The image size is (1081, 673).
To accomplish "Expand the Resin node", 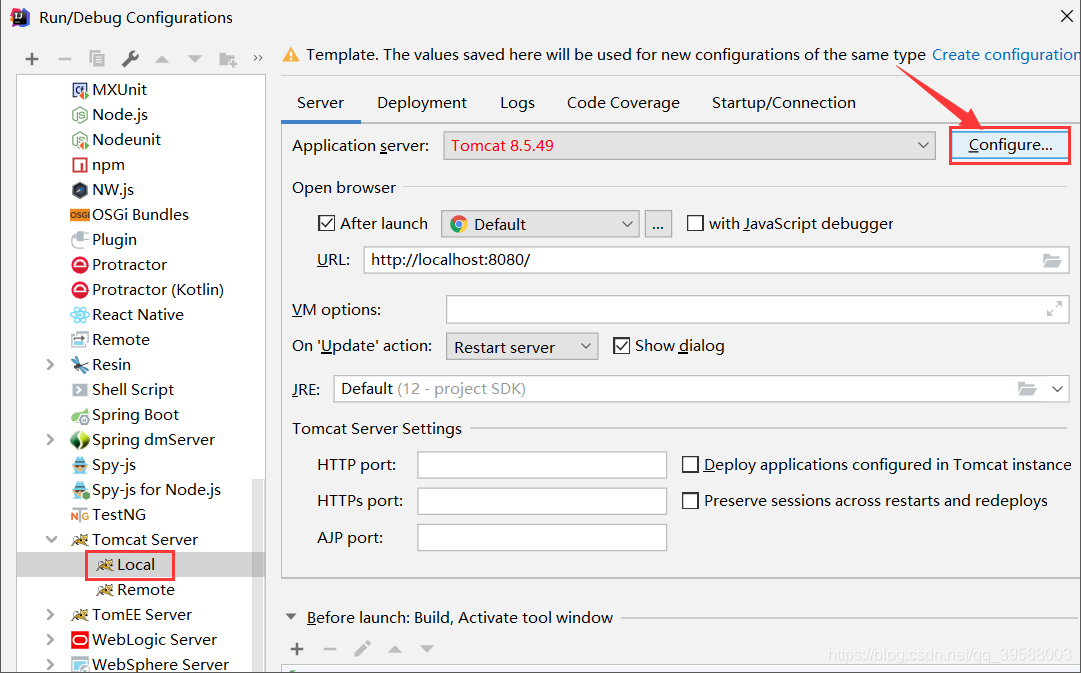I will tap(50, 365).
